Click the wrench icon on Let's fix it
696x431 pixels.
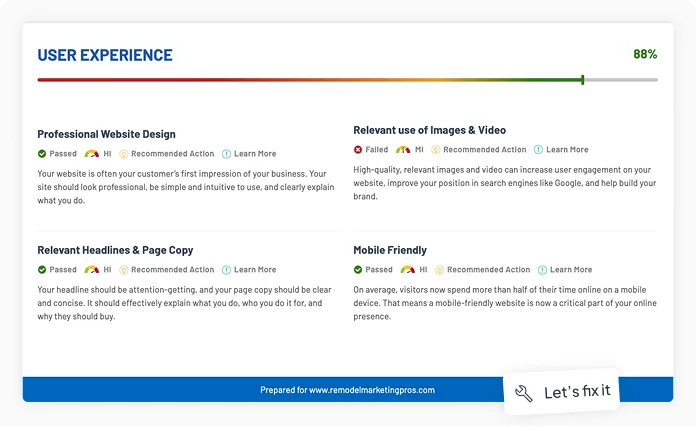click(x=524, y=393)
